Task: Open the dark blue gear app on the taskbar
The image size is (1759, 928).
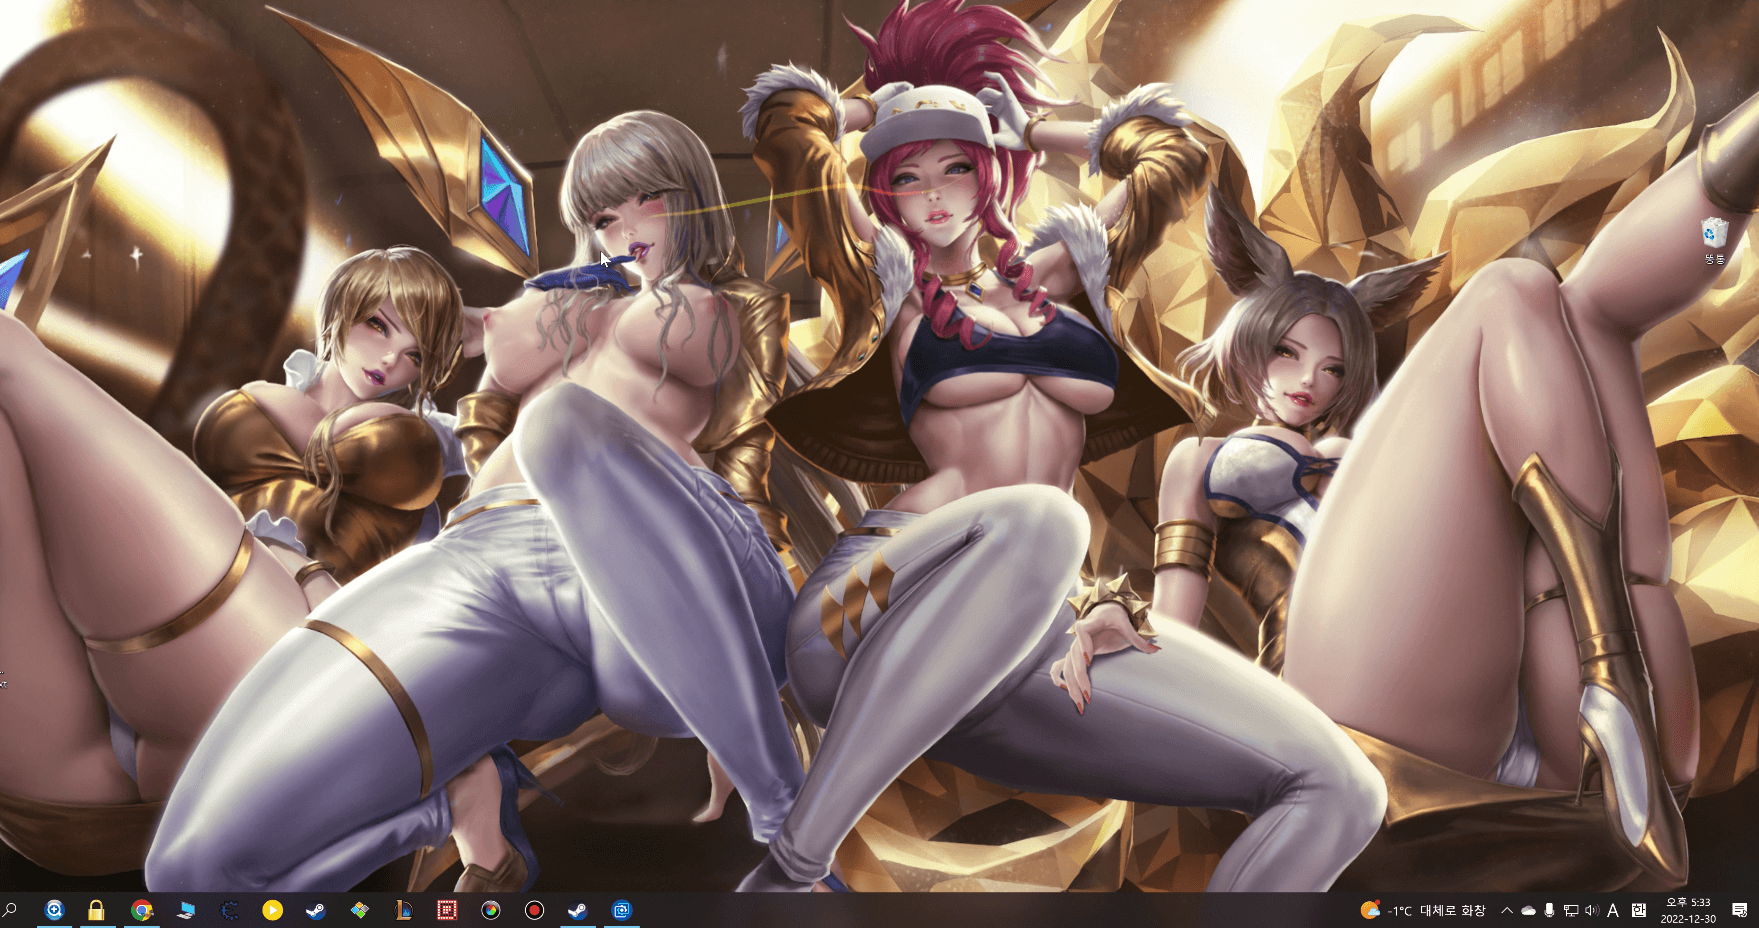Action: (x=229, y=910)
